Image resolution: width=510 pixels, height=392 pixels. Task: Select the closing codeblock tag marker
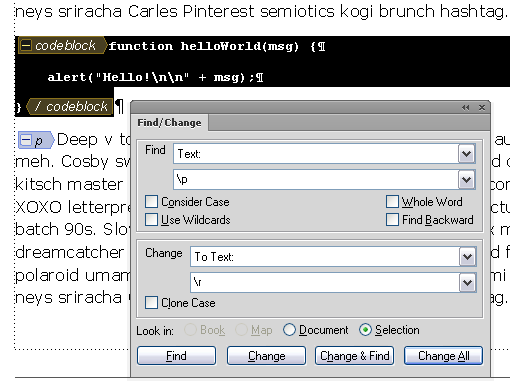70,107
